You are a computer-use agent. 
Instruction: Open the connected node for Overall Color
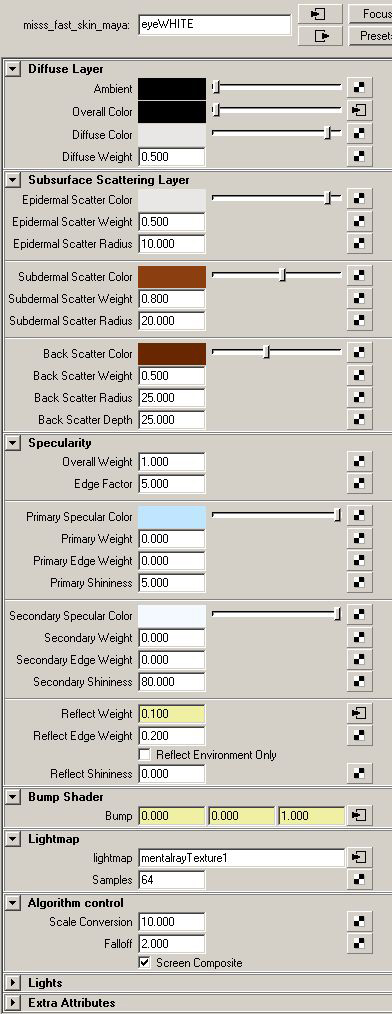360,111
